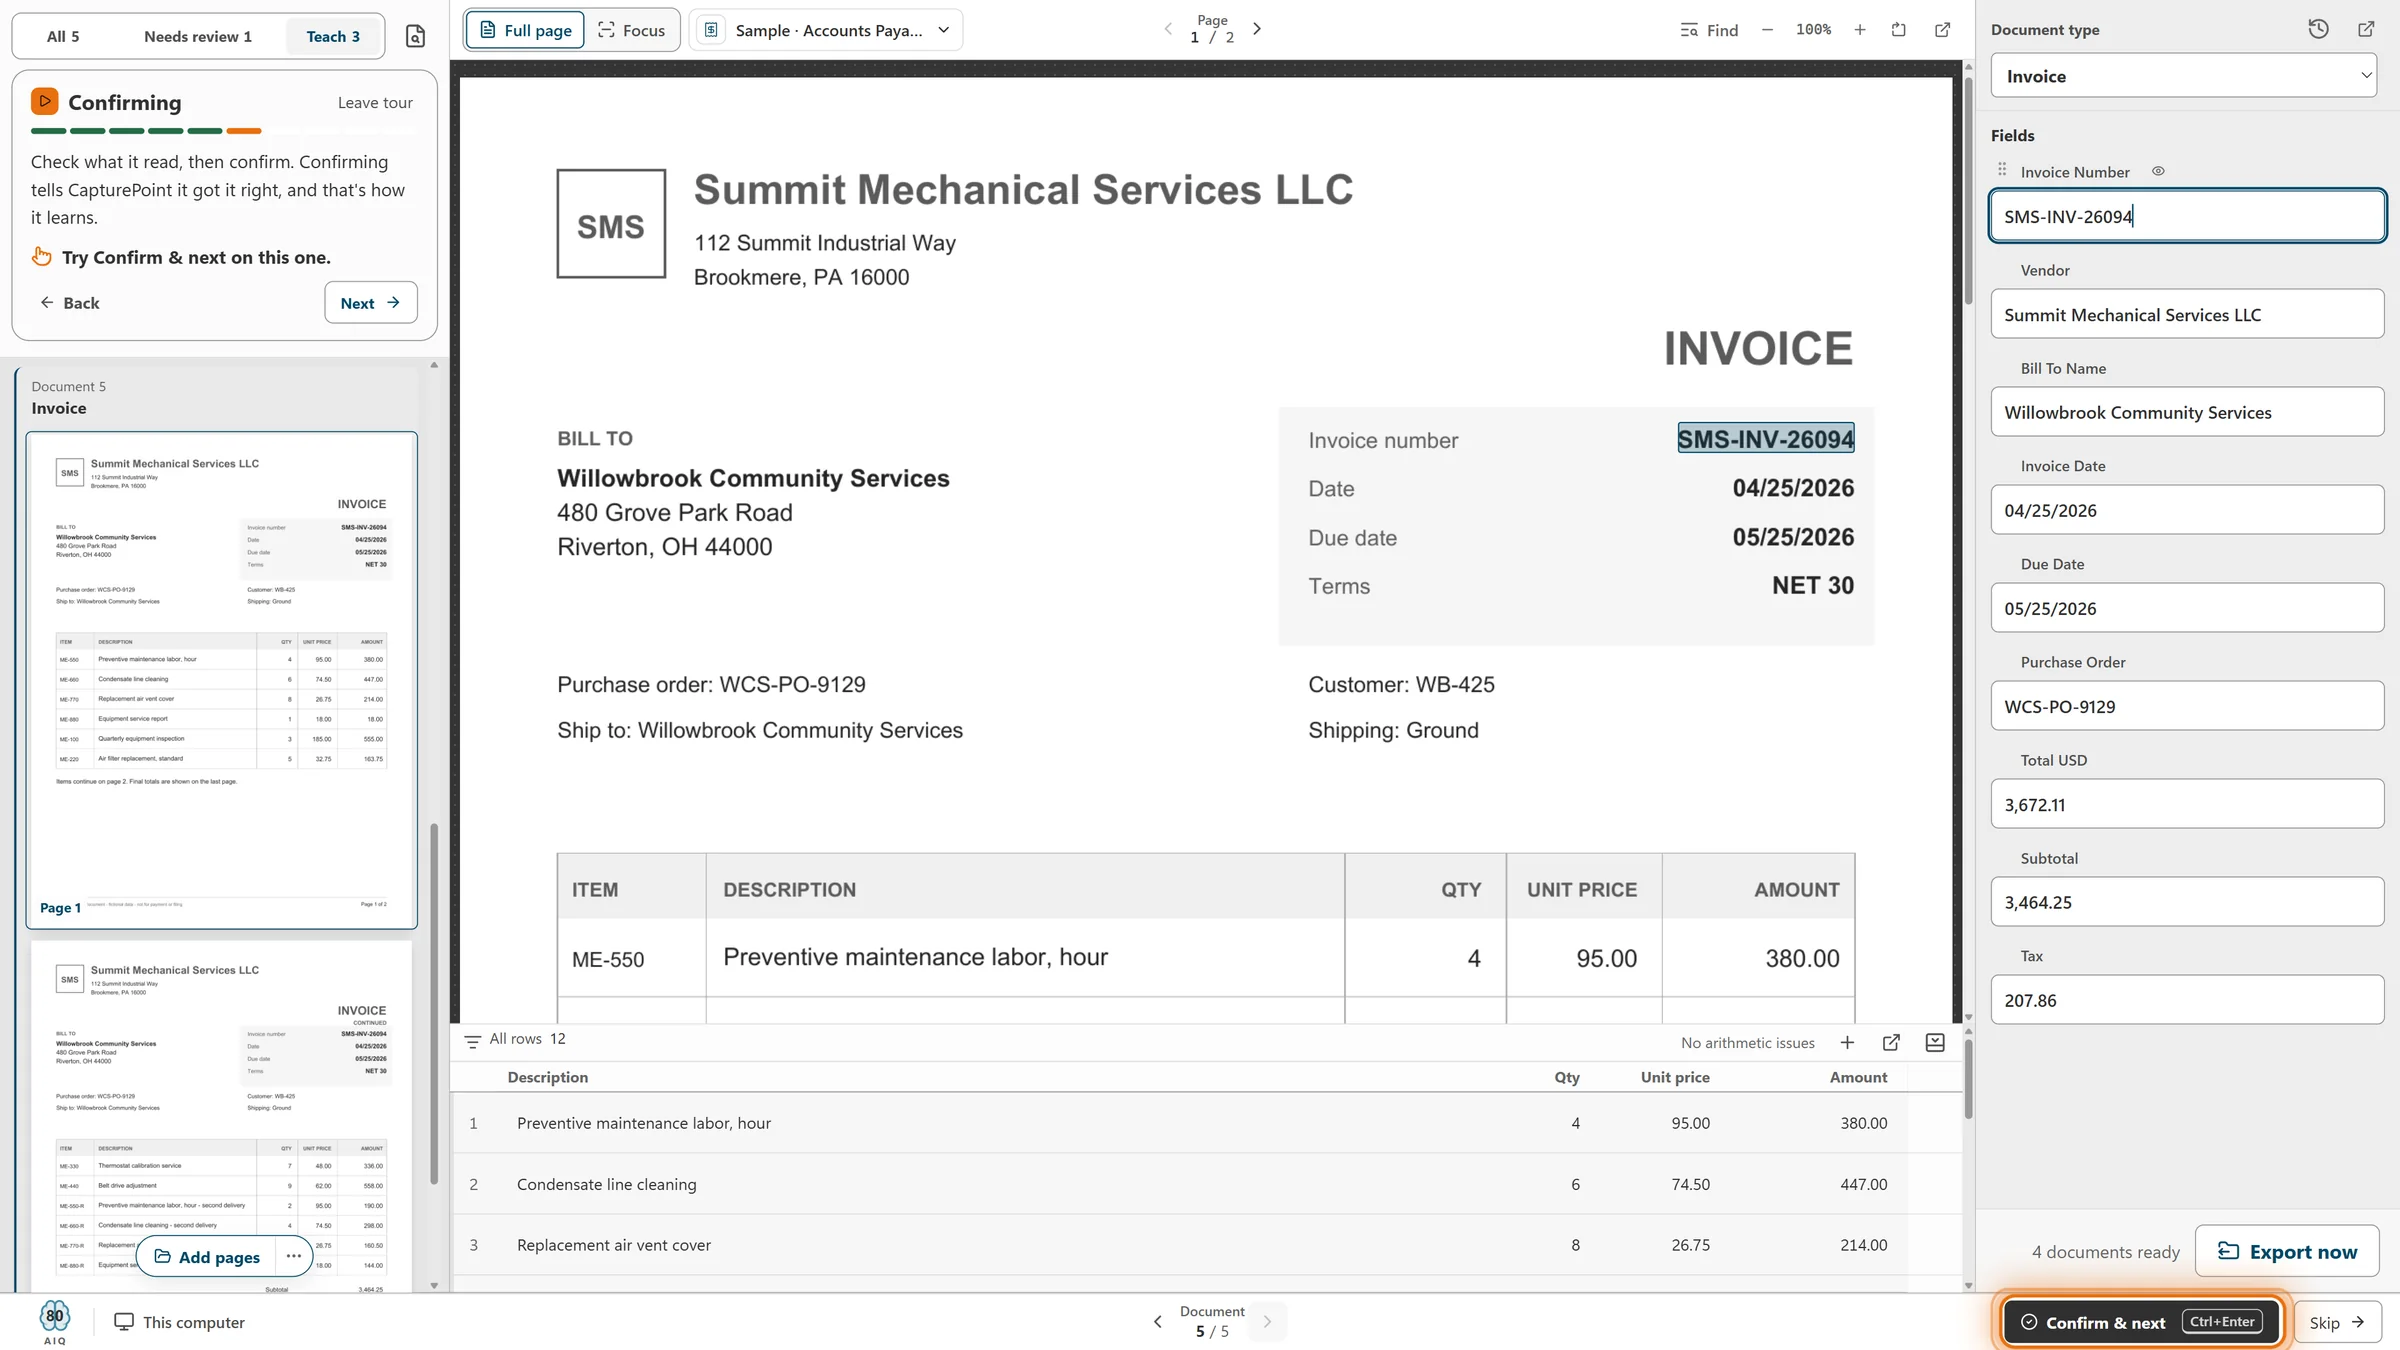Open the more options ellipsis next to Add pages
This screenshot has height=1350, width=2400.
pos(293,1257)
